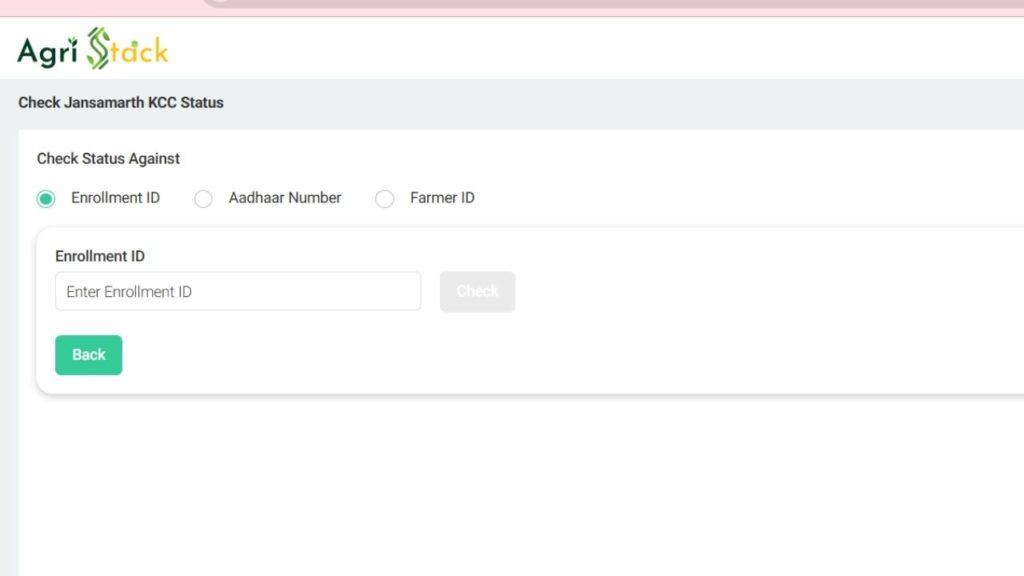The height and width of the screenshot is (576, 1024).
Task: Choose the Aadhaar Number radio option
Action: pos(203,199)
